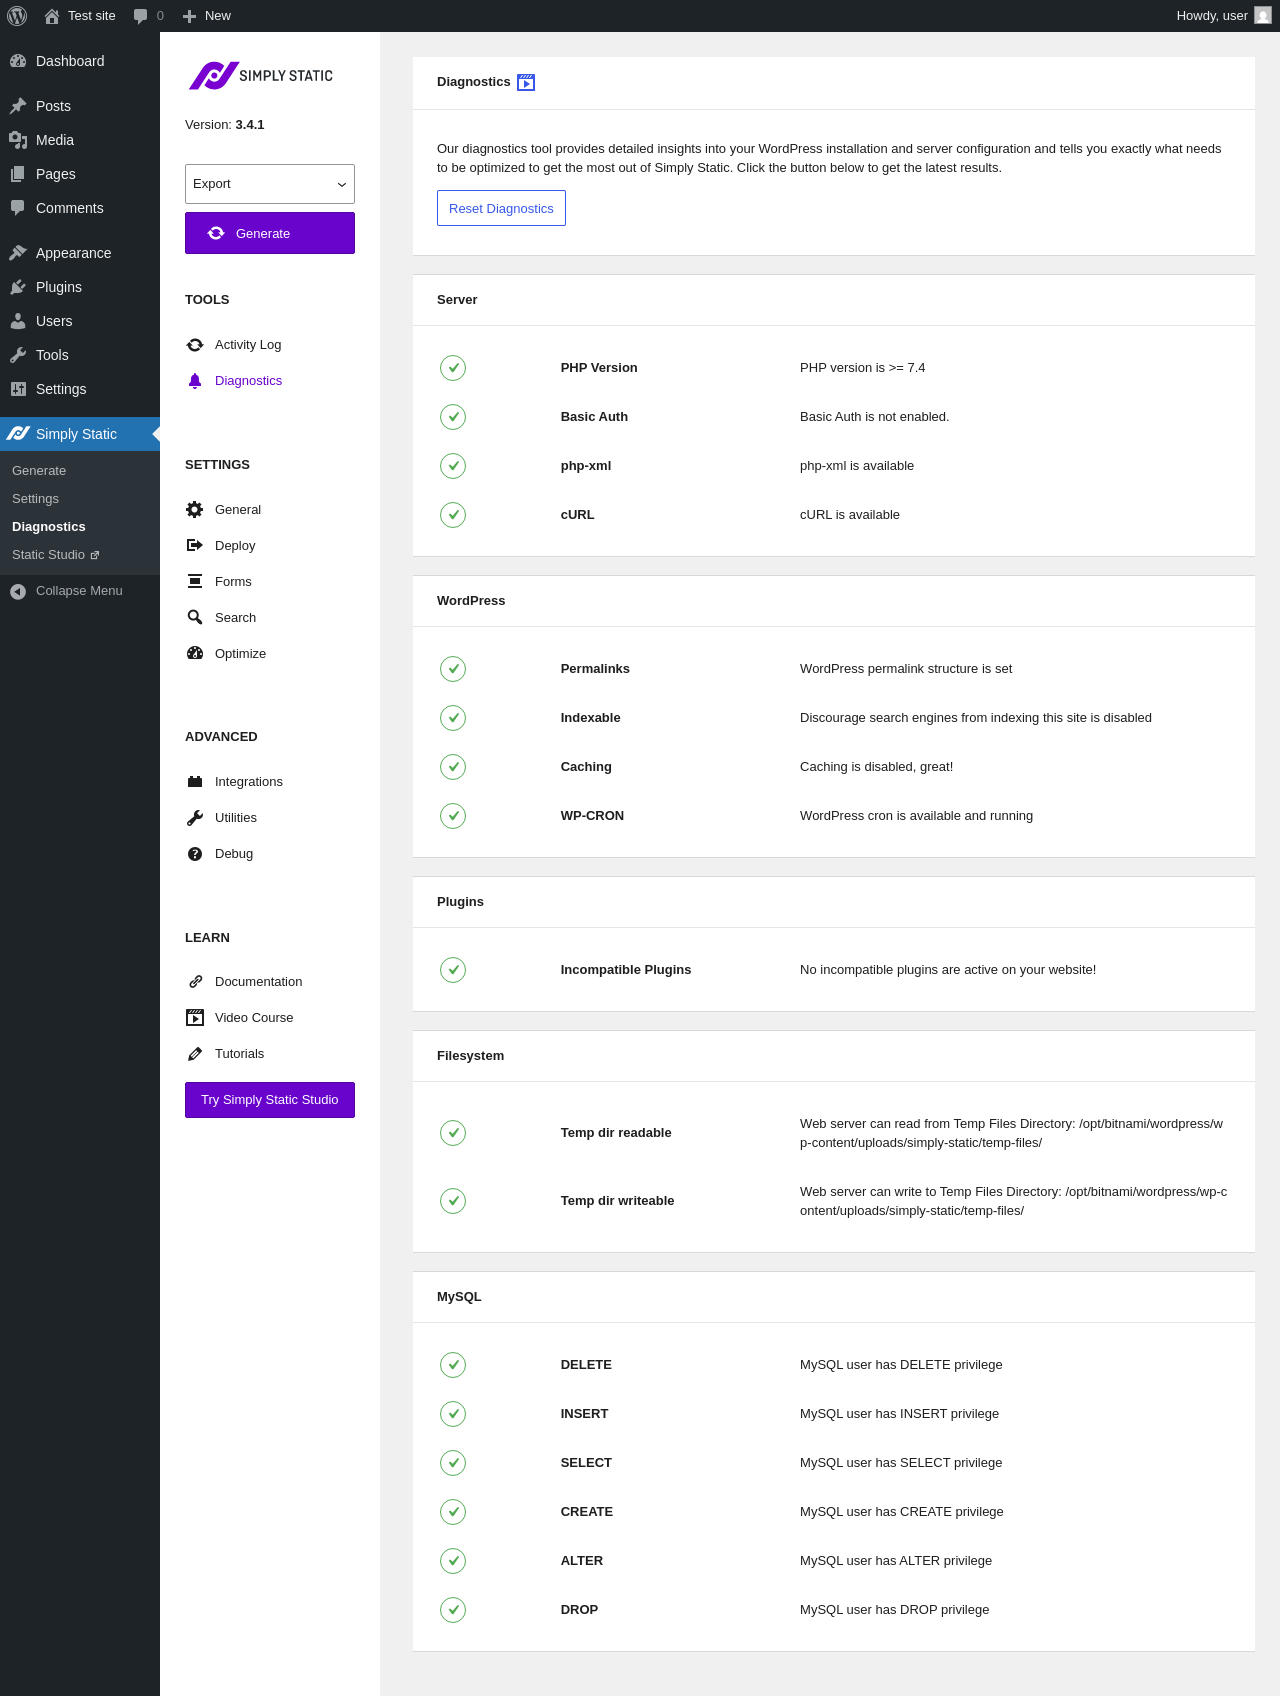Image resolution: width=1280 pixels, height=1696 pixels.
Task: Click the version number '3.4.1'
Action: (250, 125)
